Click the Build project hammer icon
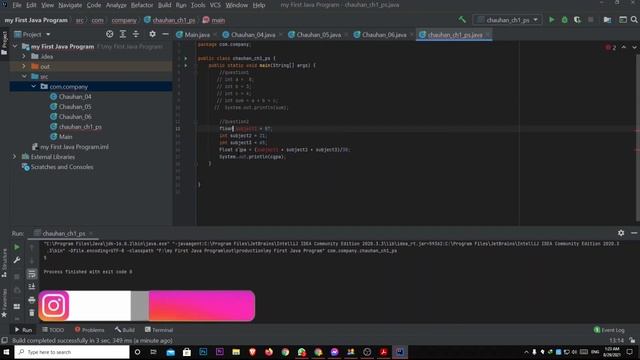The image size is (640, 360). (462, 20)
